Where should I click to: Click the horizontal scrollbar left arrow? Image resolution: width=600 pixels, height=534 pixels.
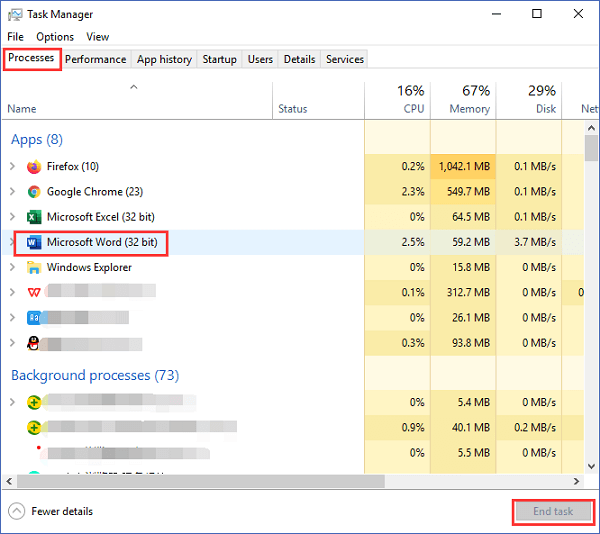tap(9, 481)
